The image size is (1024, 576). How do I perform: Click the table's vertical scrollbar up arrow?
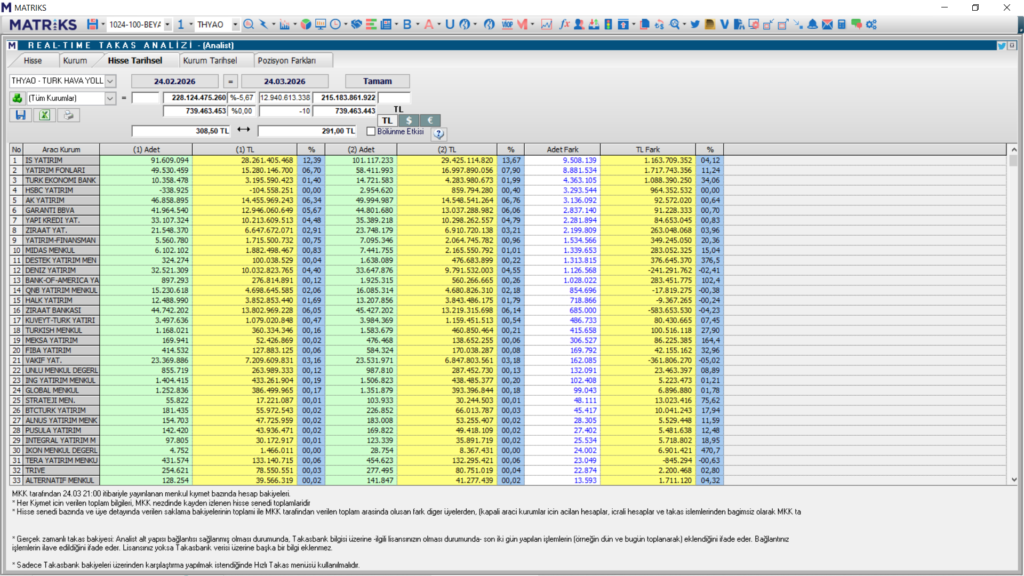[1014, 150]
